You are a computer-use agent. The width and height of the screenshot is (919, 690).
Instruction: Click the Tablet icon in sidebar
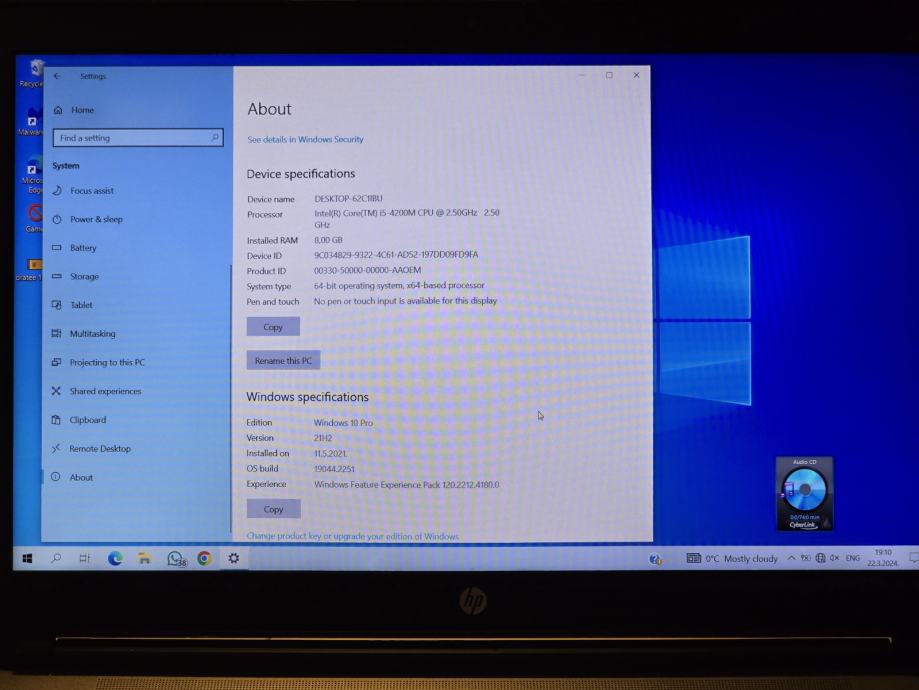56,304
